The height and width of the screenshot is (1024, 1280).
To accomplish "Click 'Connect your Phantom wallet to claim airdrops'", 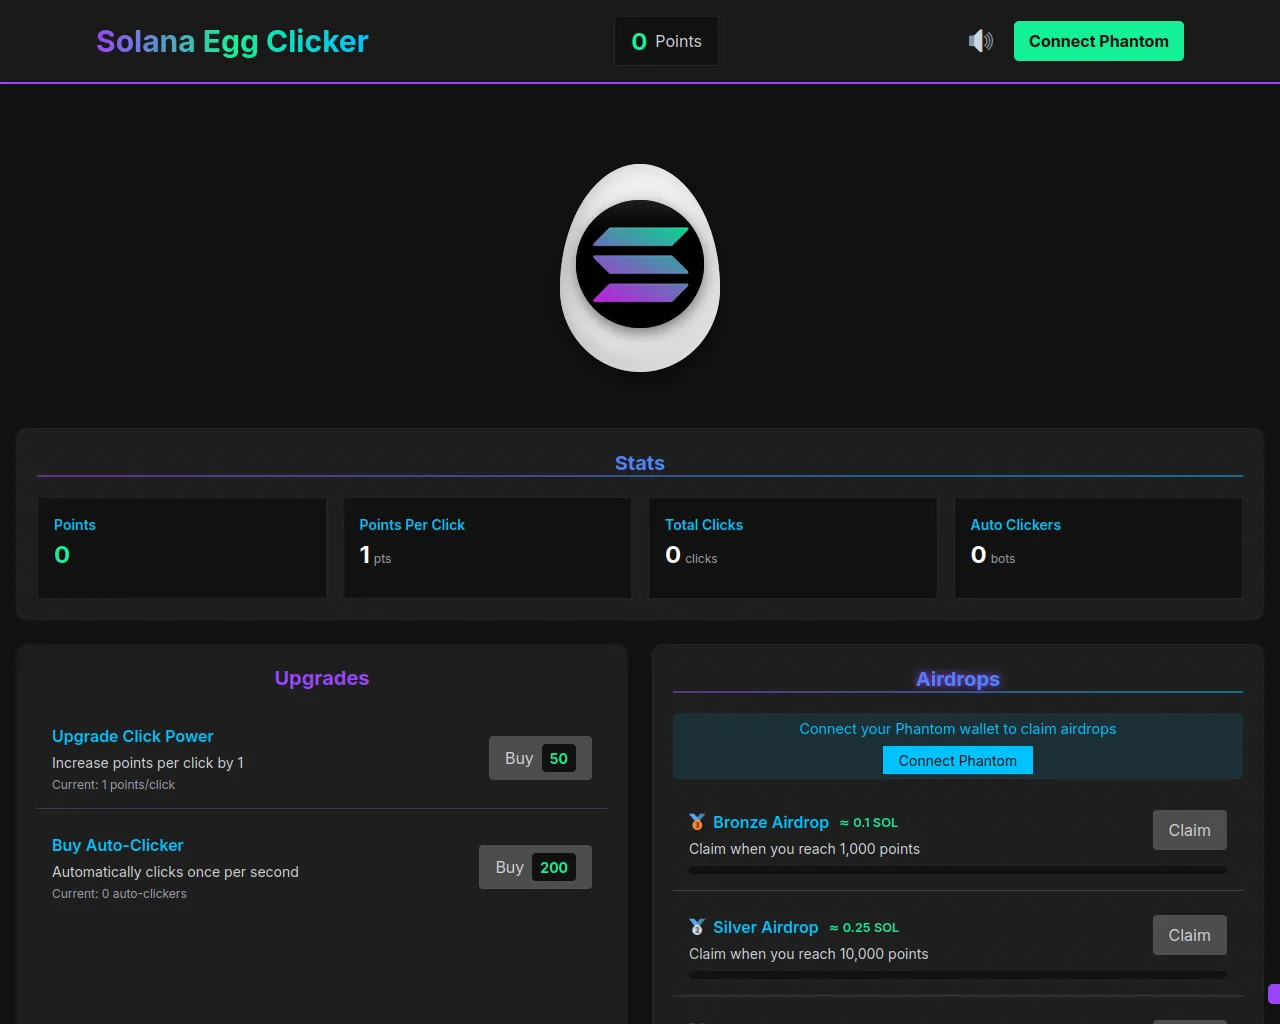I will pos(958,729).
